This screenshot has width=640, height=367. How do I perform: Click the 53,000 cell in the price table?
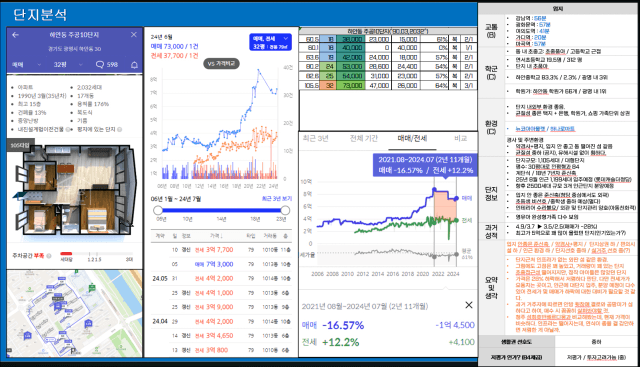point(350,67)
